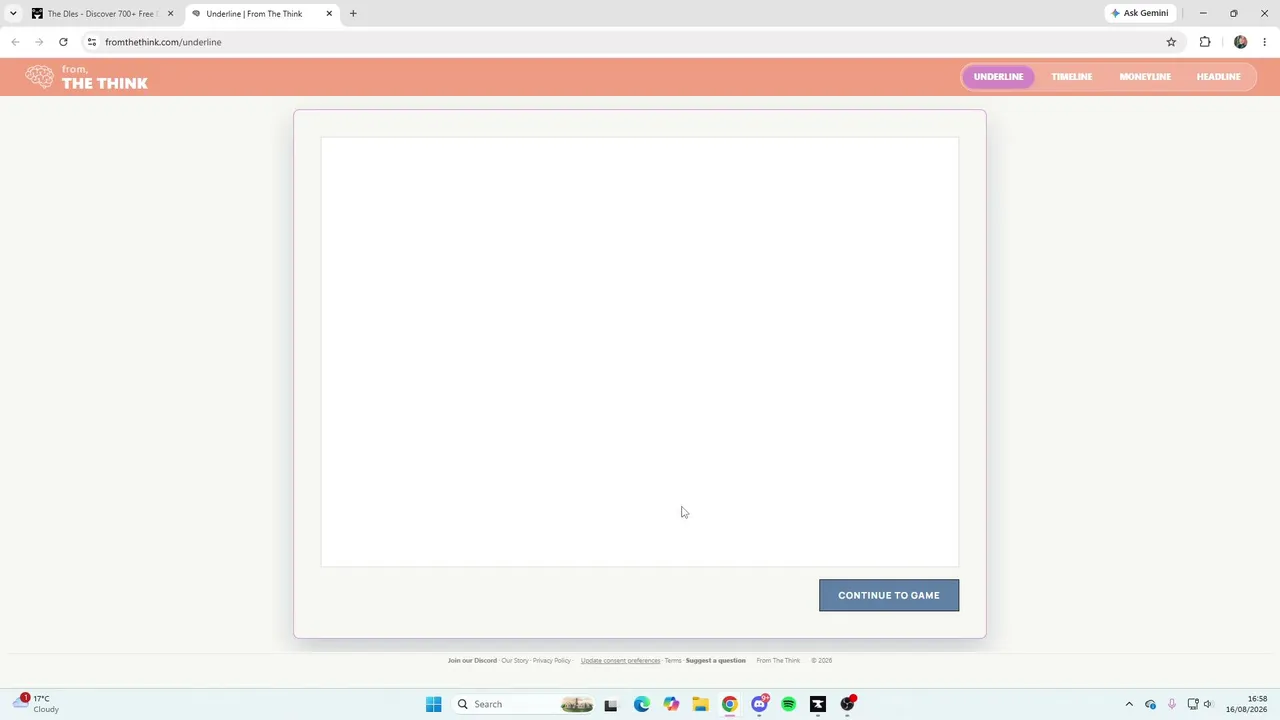Image resolution: width=1280 pixels, height=720 pixels.
Task: Open Discord from the taskbar
Action: [x=759, y=704]
